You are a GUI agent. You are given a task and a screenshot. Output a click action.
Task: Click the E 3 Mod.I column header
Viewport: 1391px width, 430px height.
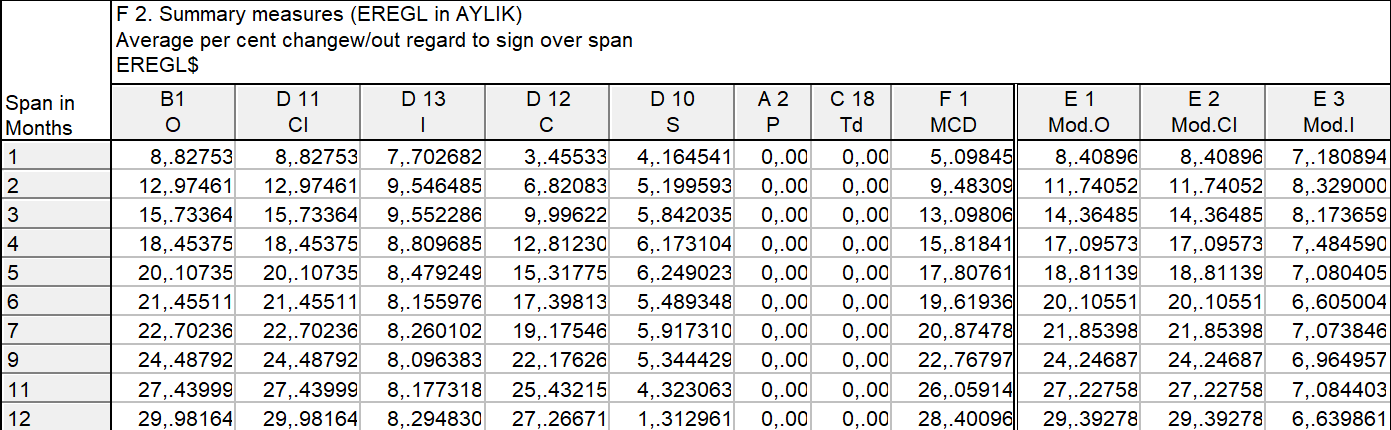click(1328, 112)
